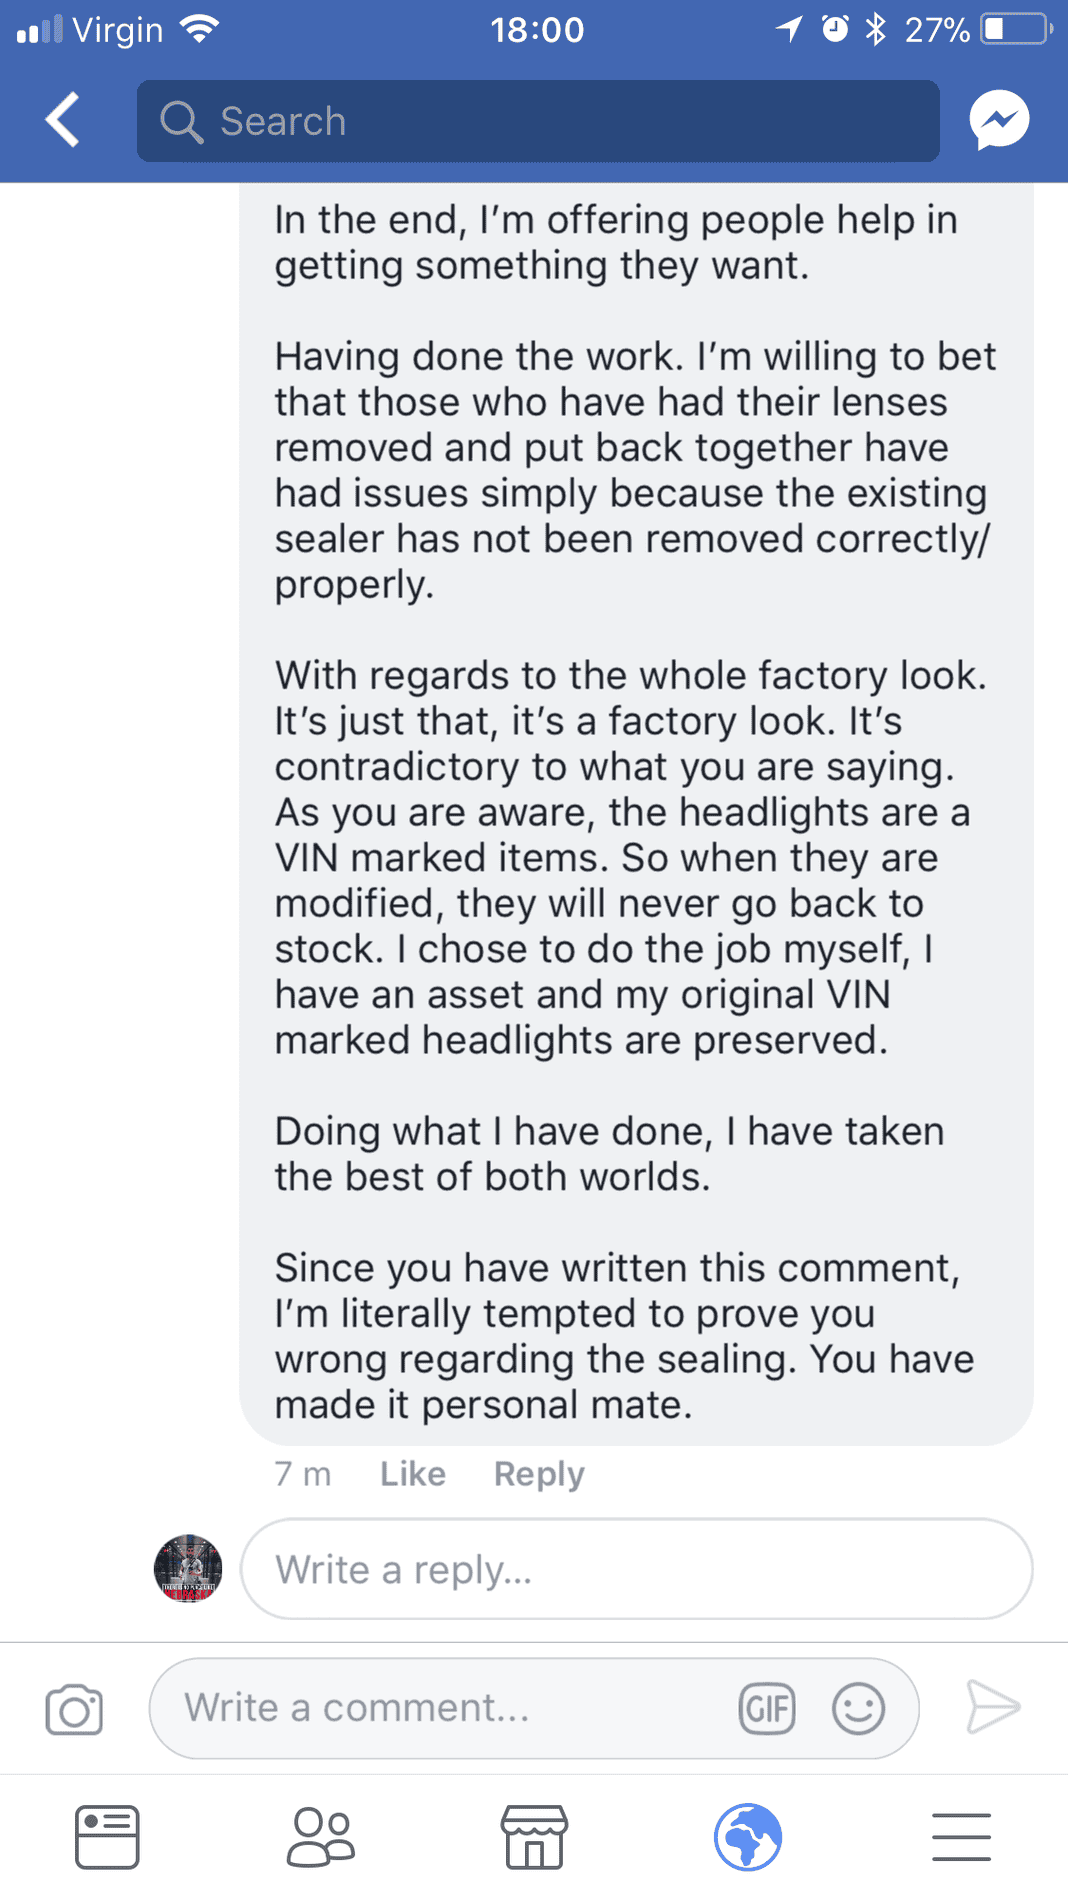Open the Friends tab
The image size is (1068, 1900).
320,1837
